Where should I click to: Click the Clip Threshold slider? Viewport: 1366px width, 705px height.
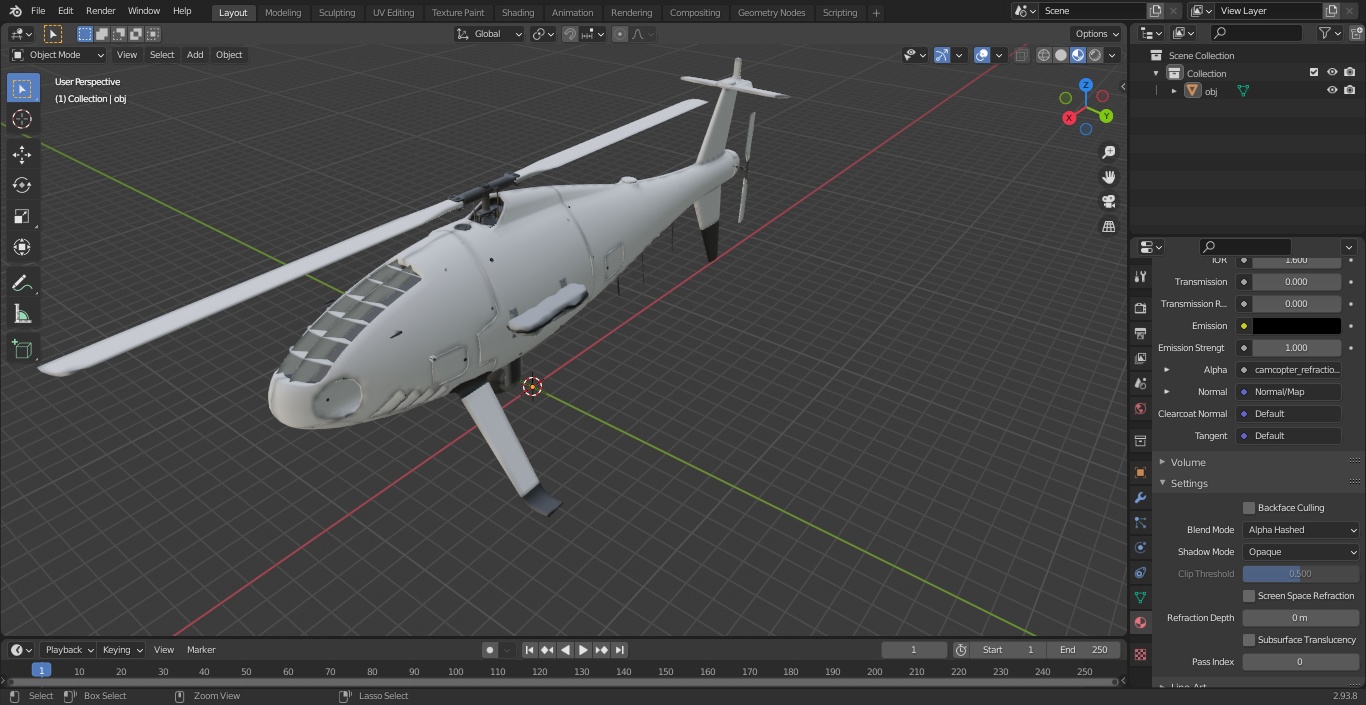point(1301,574)
